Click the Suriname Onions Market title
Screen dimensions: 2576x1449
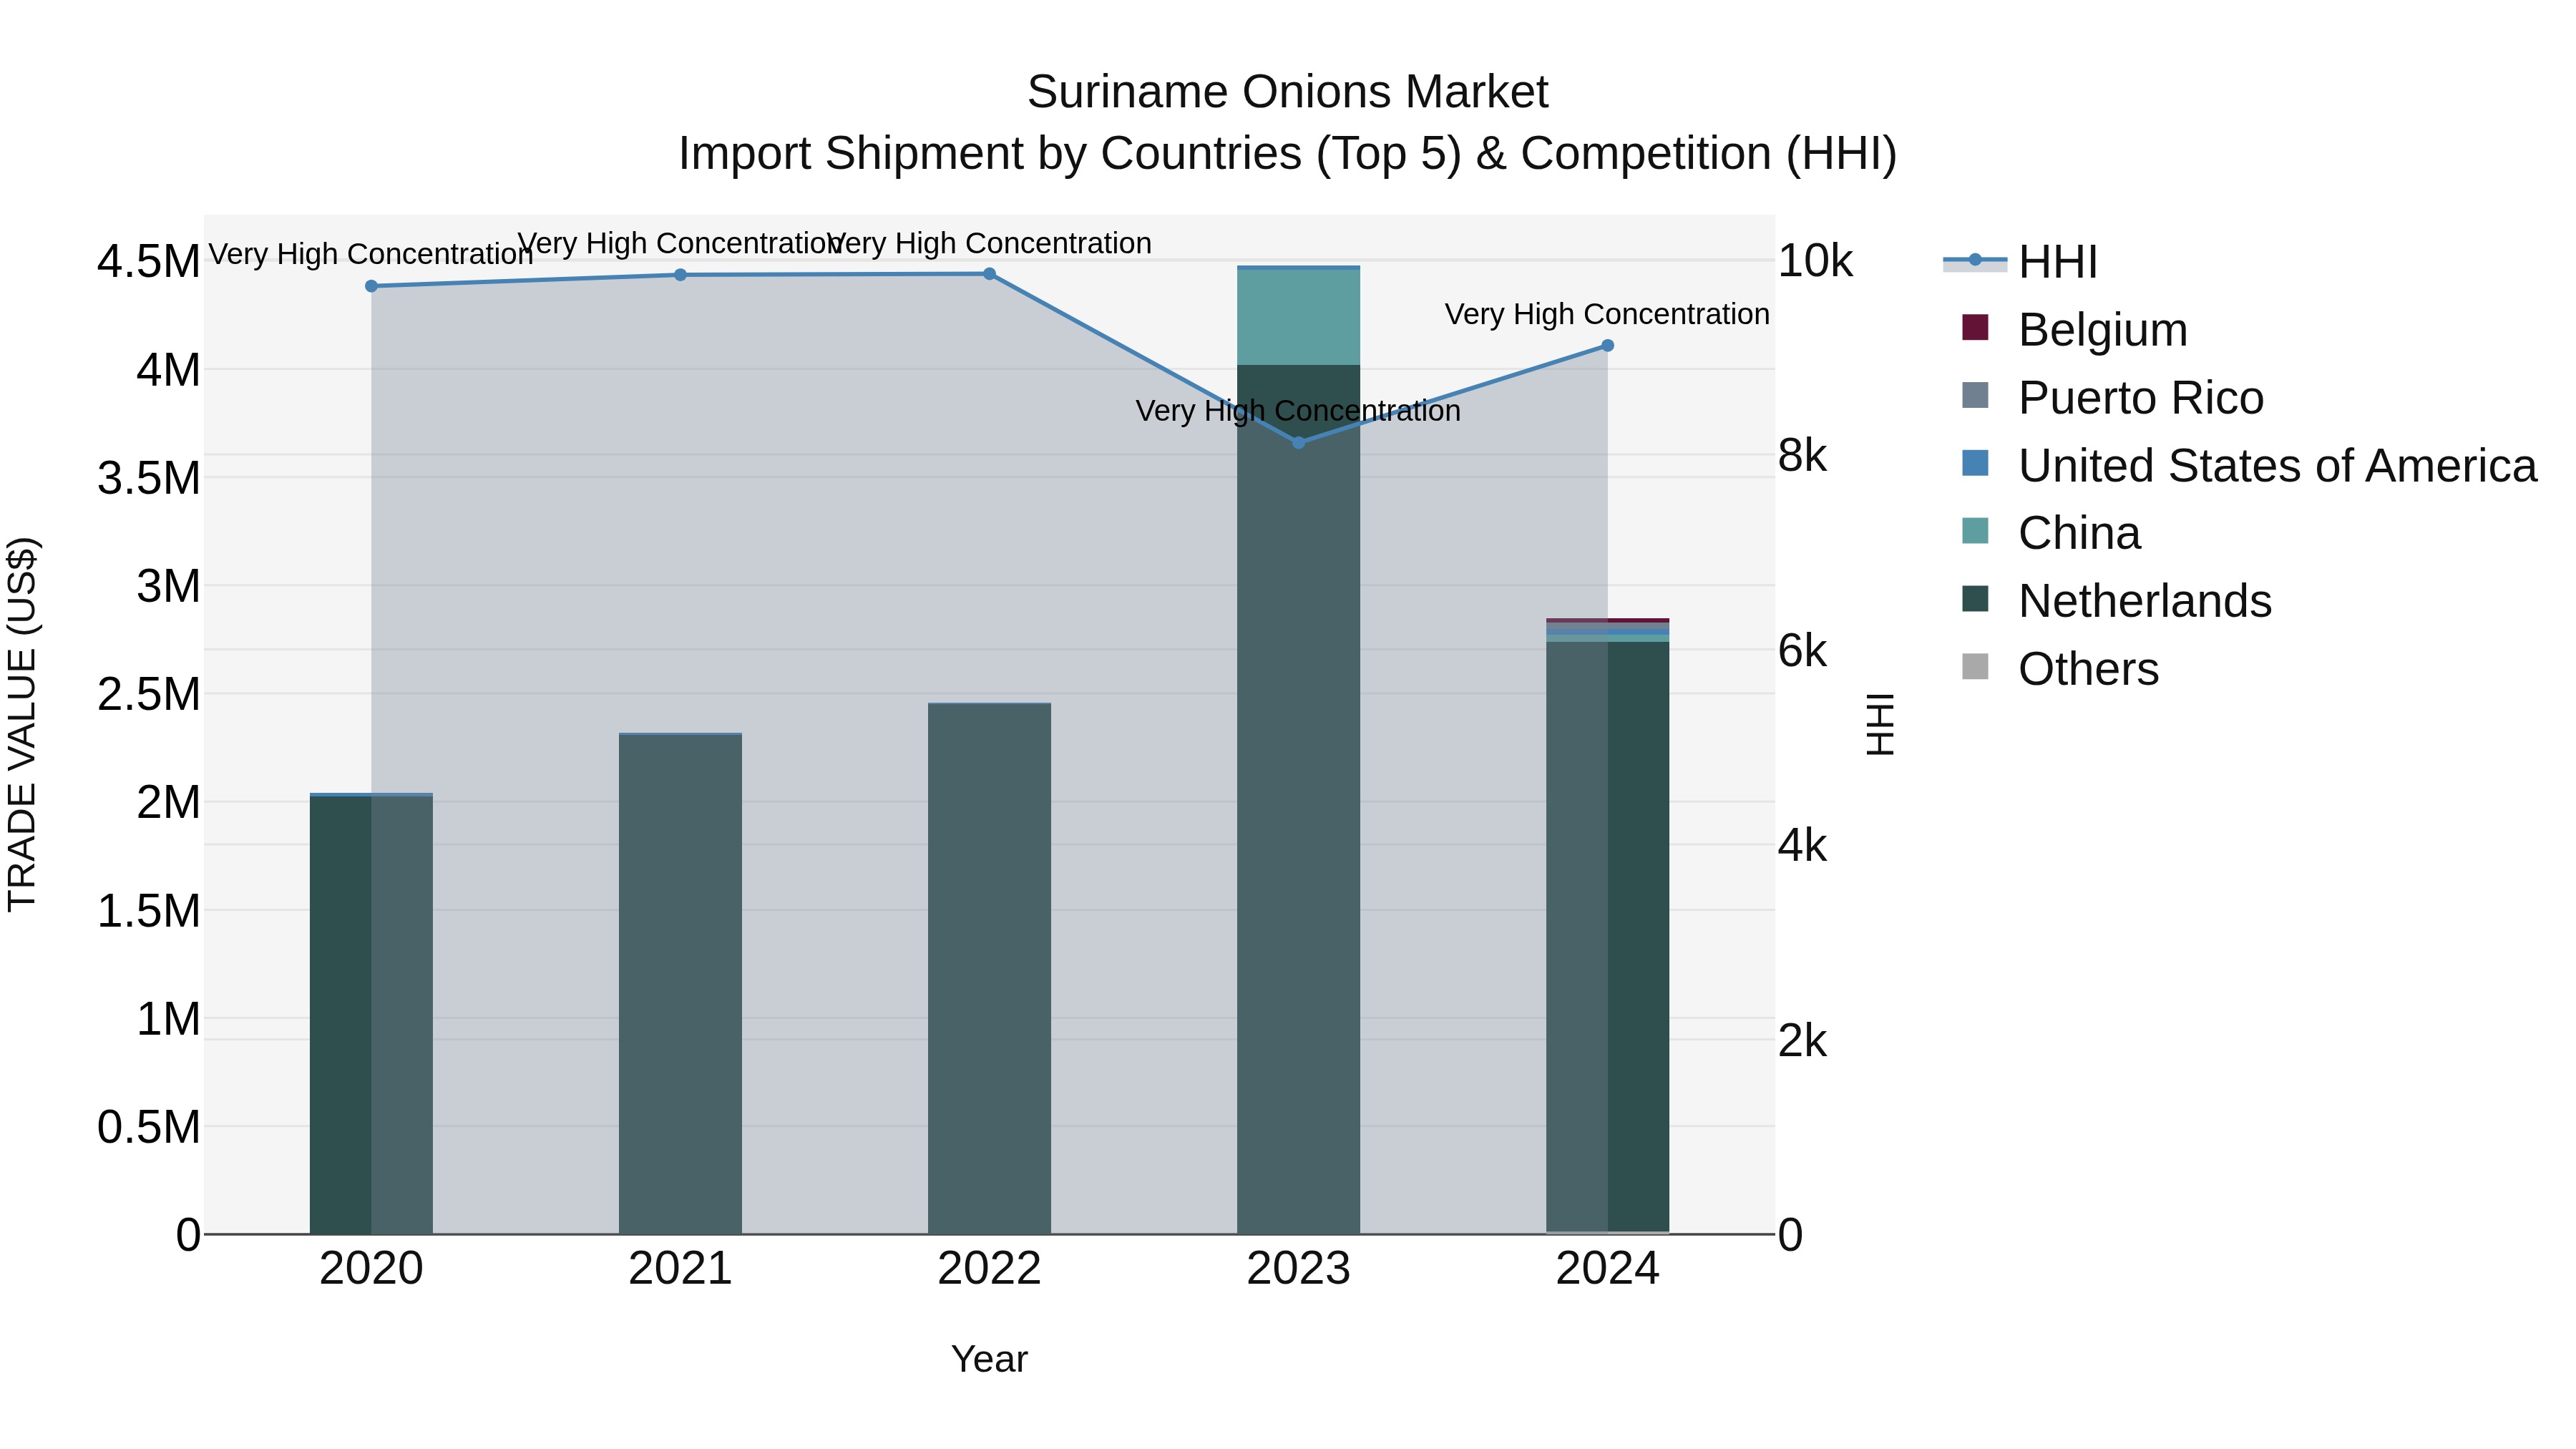point(1288,92)
